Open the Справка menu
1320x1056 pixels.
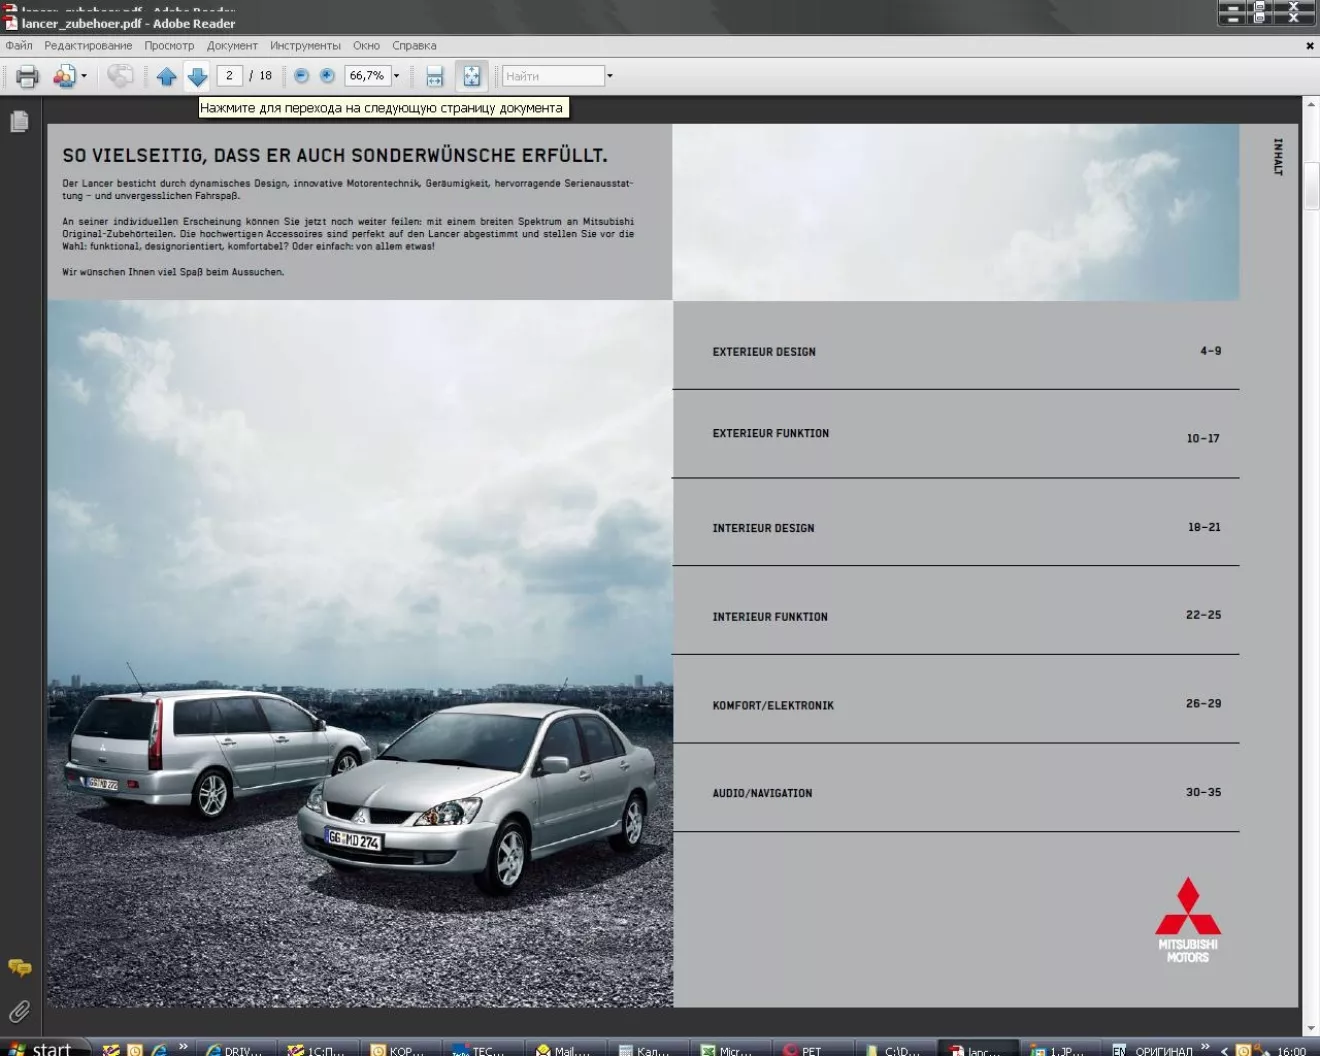pyautogui.click(x=414, y=46)
